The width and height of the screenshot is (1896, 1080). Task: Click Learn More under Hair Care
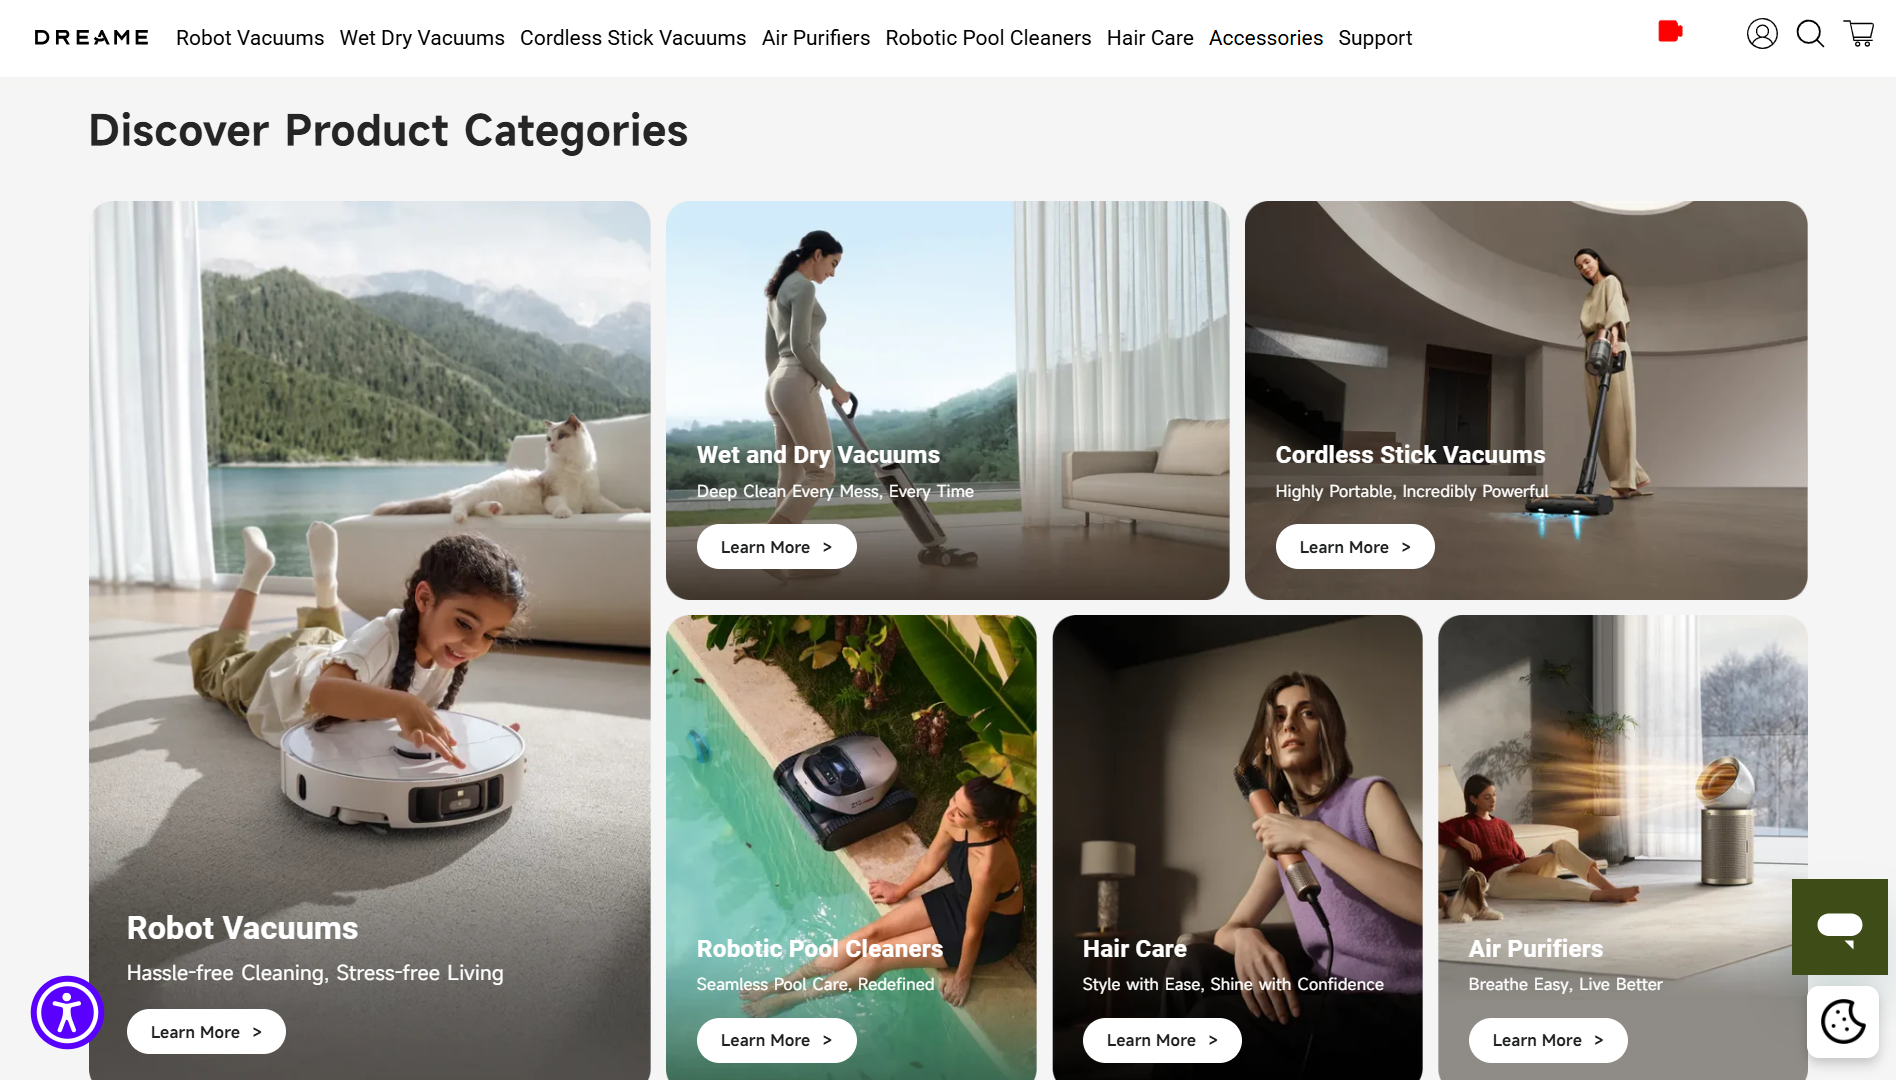point(1162,1040)
